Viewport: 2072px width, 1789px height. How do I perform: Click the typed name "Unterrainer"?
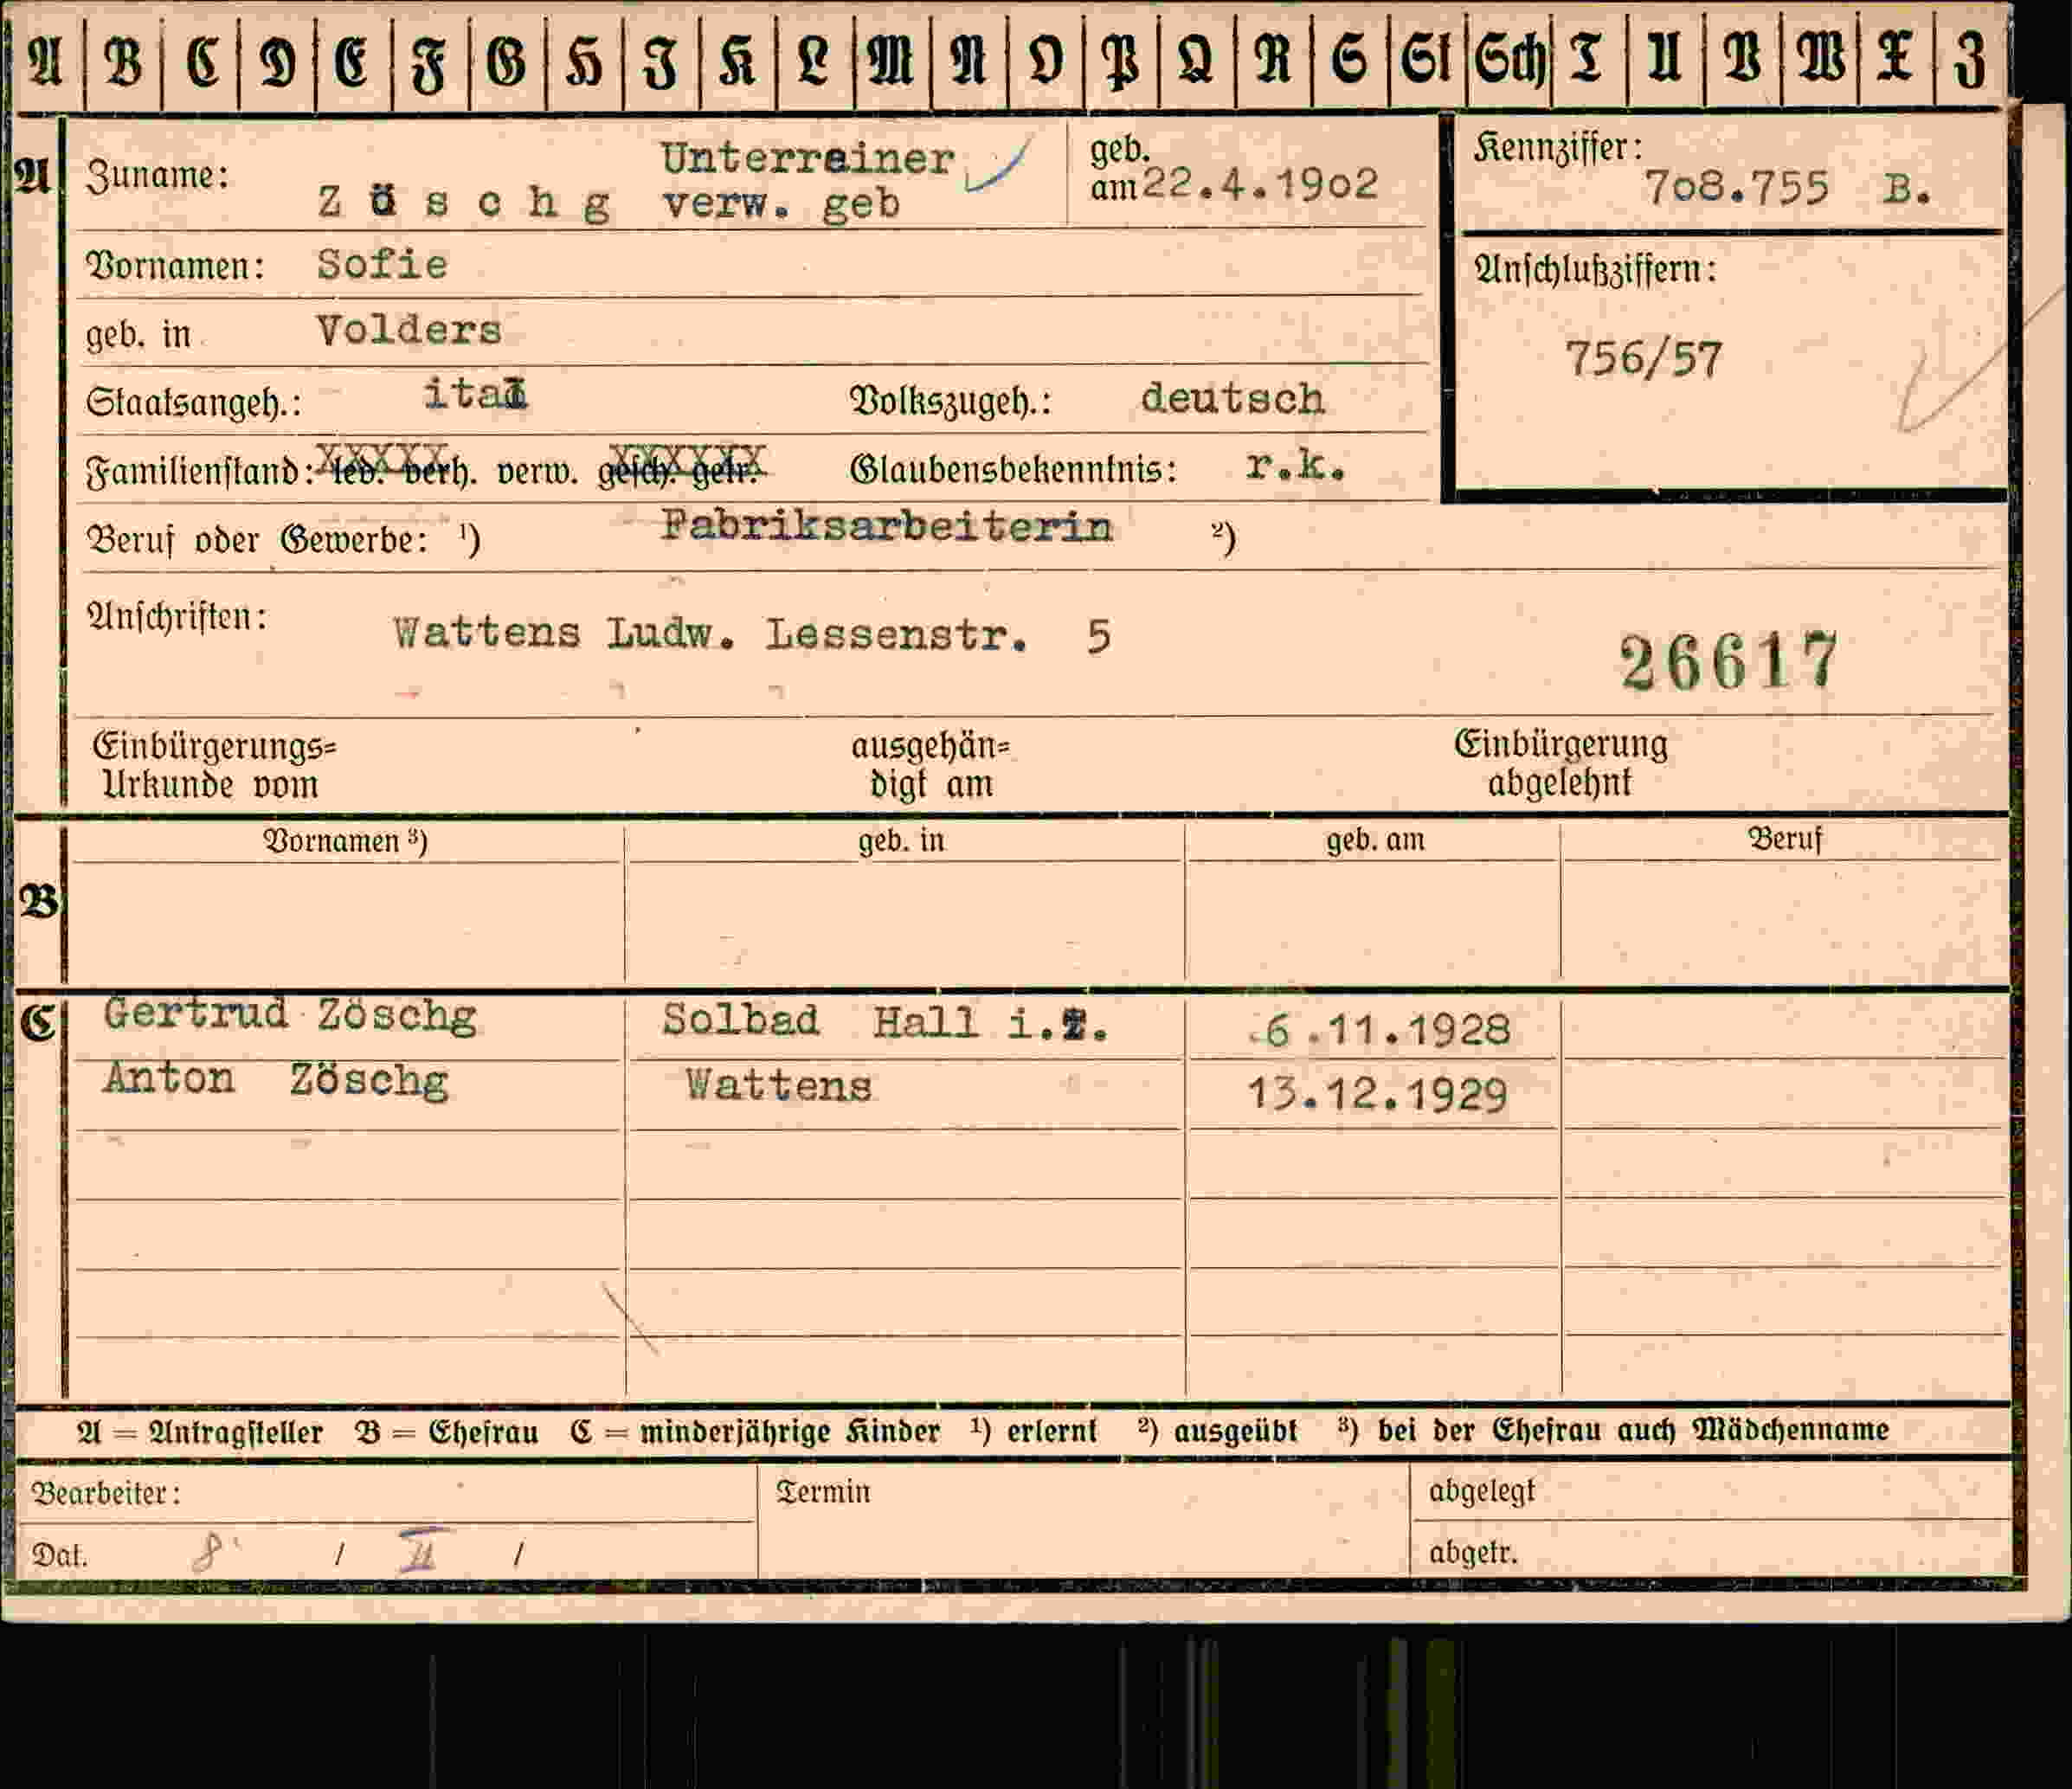click(x=807, y=159)
